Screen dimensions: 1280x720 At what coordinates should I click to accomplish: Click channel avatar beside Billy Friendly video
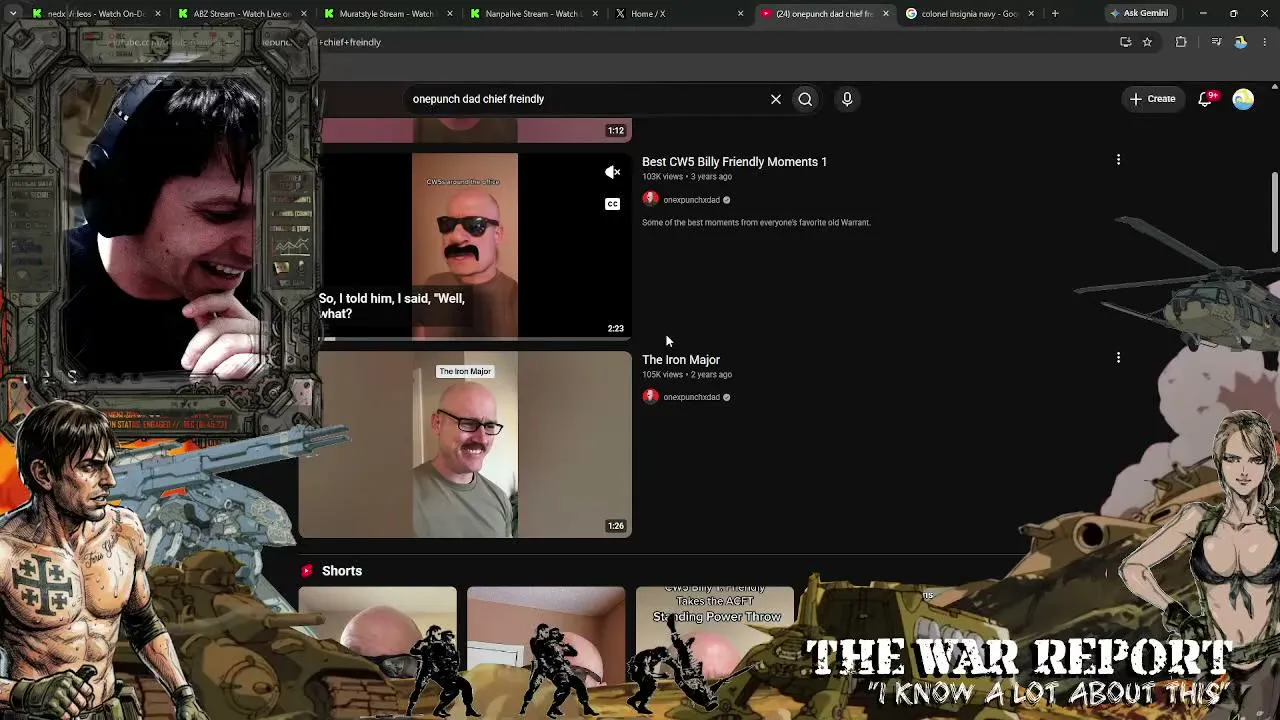point(650,200)
